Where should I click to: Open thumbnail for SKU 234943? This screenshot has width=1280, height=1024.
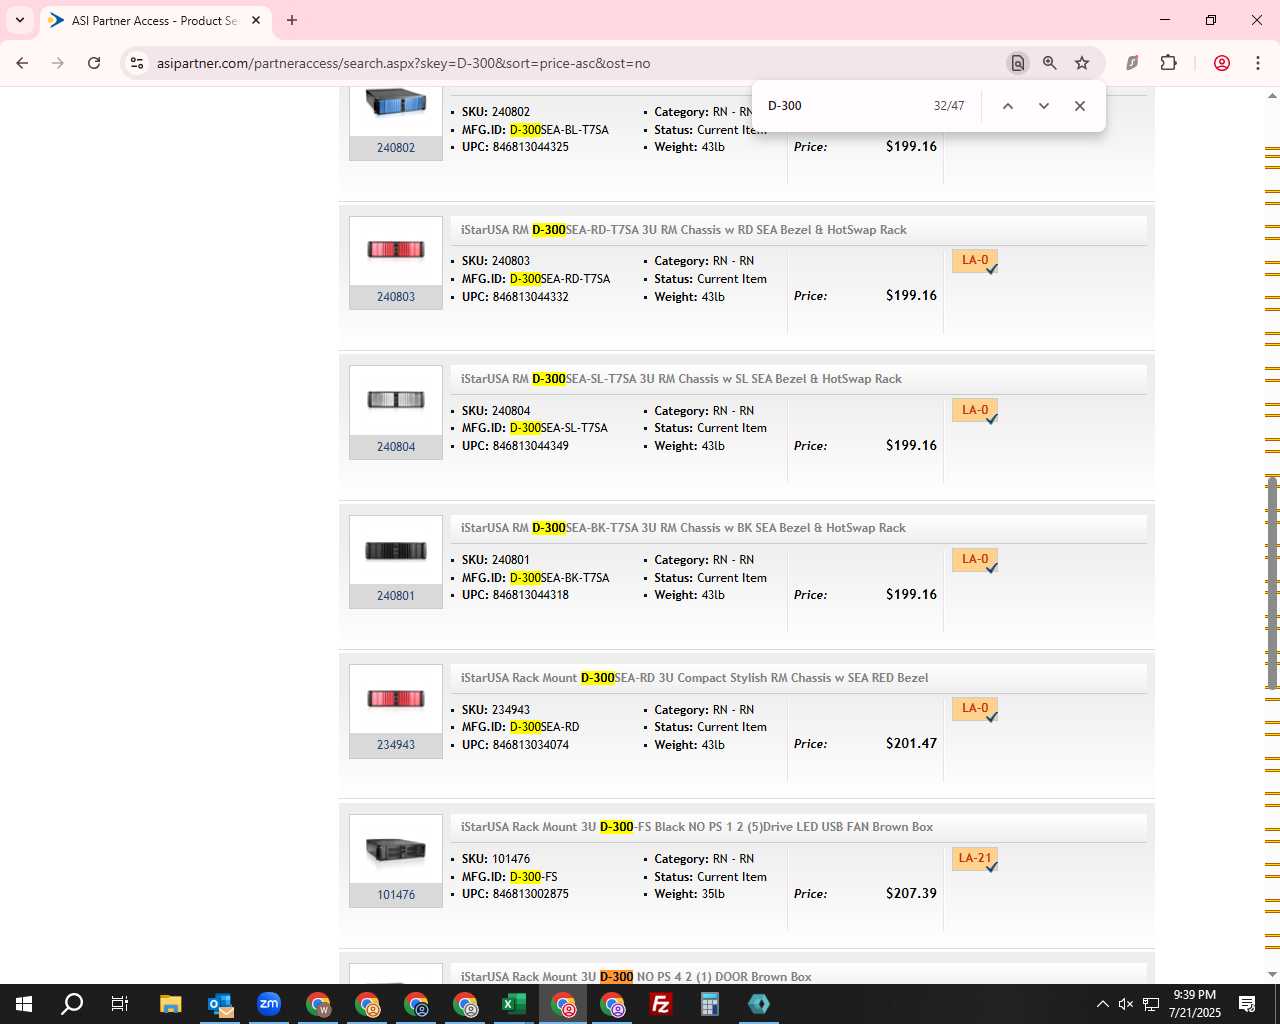[396, 699]
